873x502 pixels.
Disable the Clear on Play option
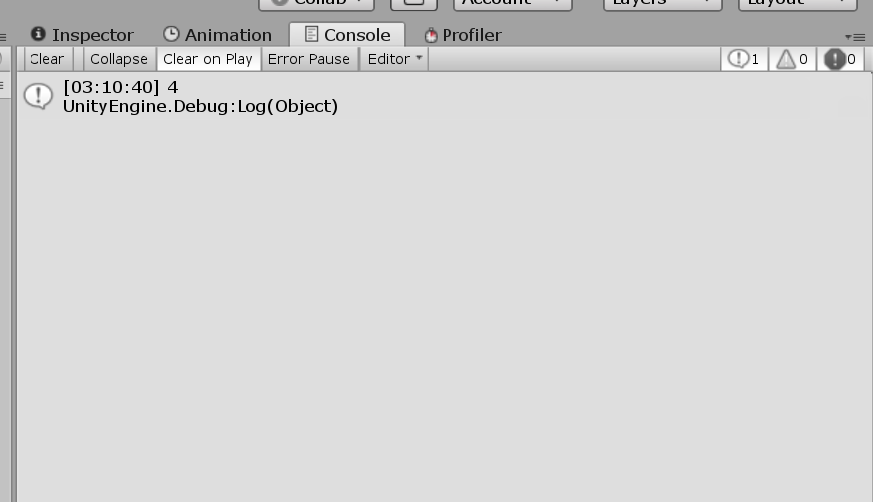click(208, 59)
